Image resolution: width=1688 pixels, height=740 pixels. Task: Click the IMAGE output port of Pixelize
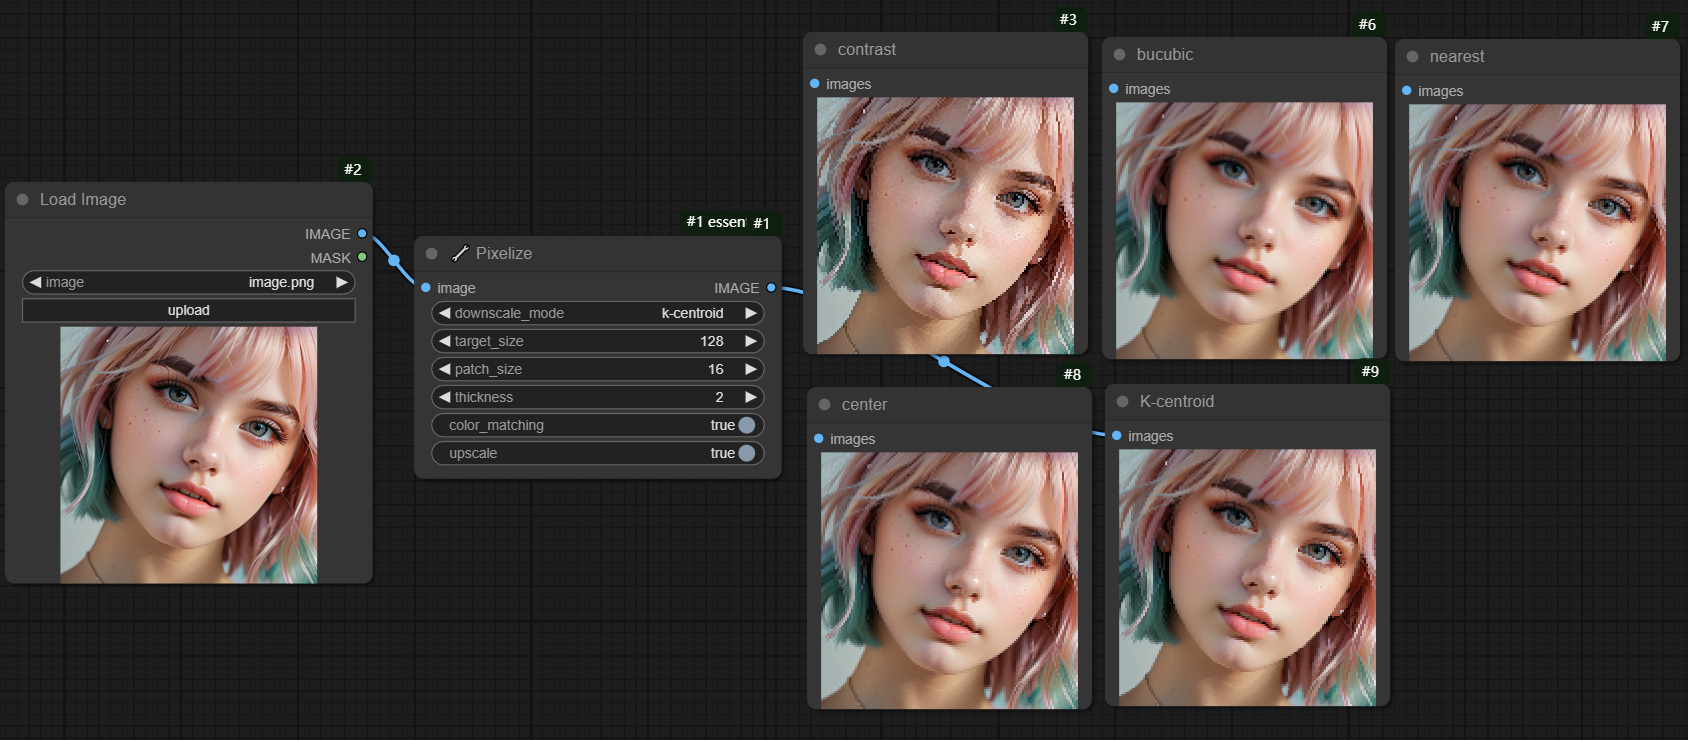[x=771, y=288]
